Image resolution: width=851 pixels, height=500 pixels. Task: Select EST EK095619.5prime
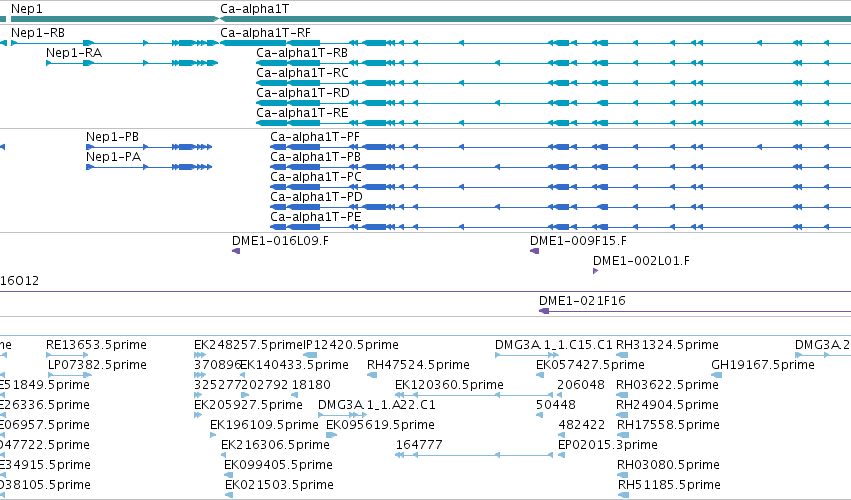pos(380,426)
